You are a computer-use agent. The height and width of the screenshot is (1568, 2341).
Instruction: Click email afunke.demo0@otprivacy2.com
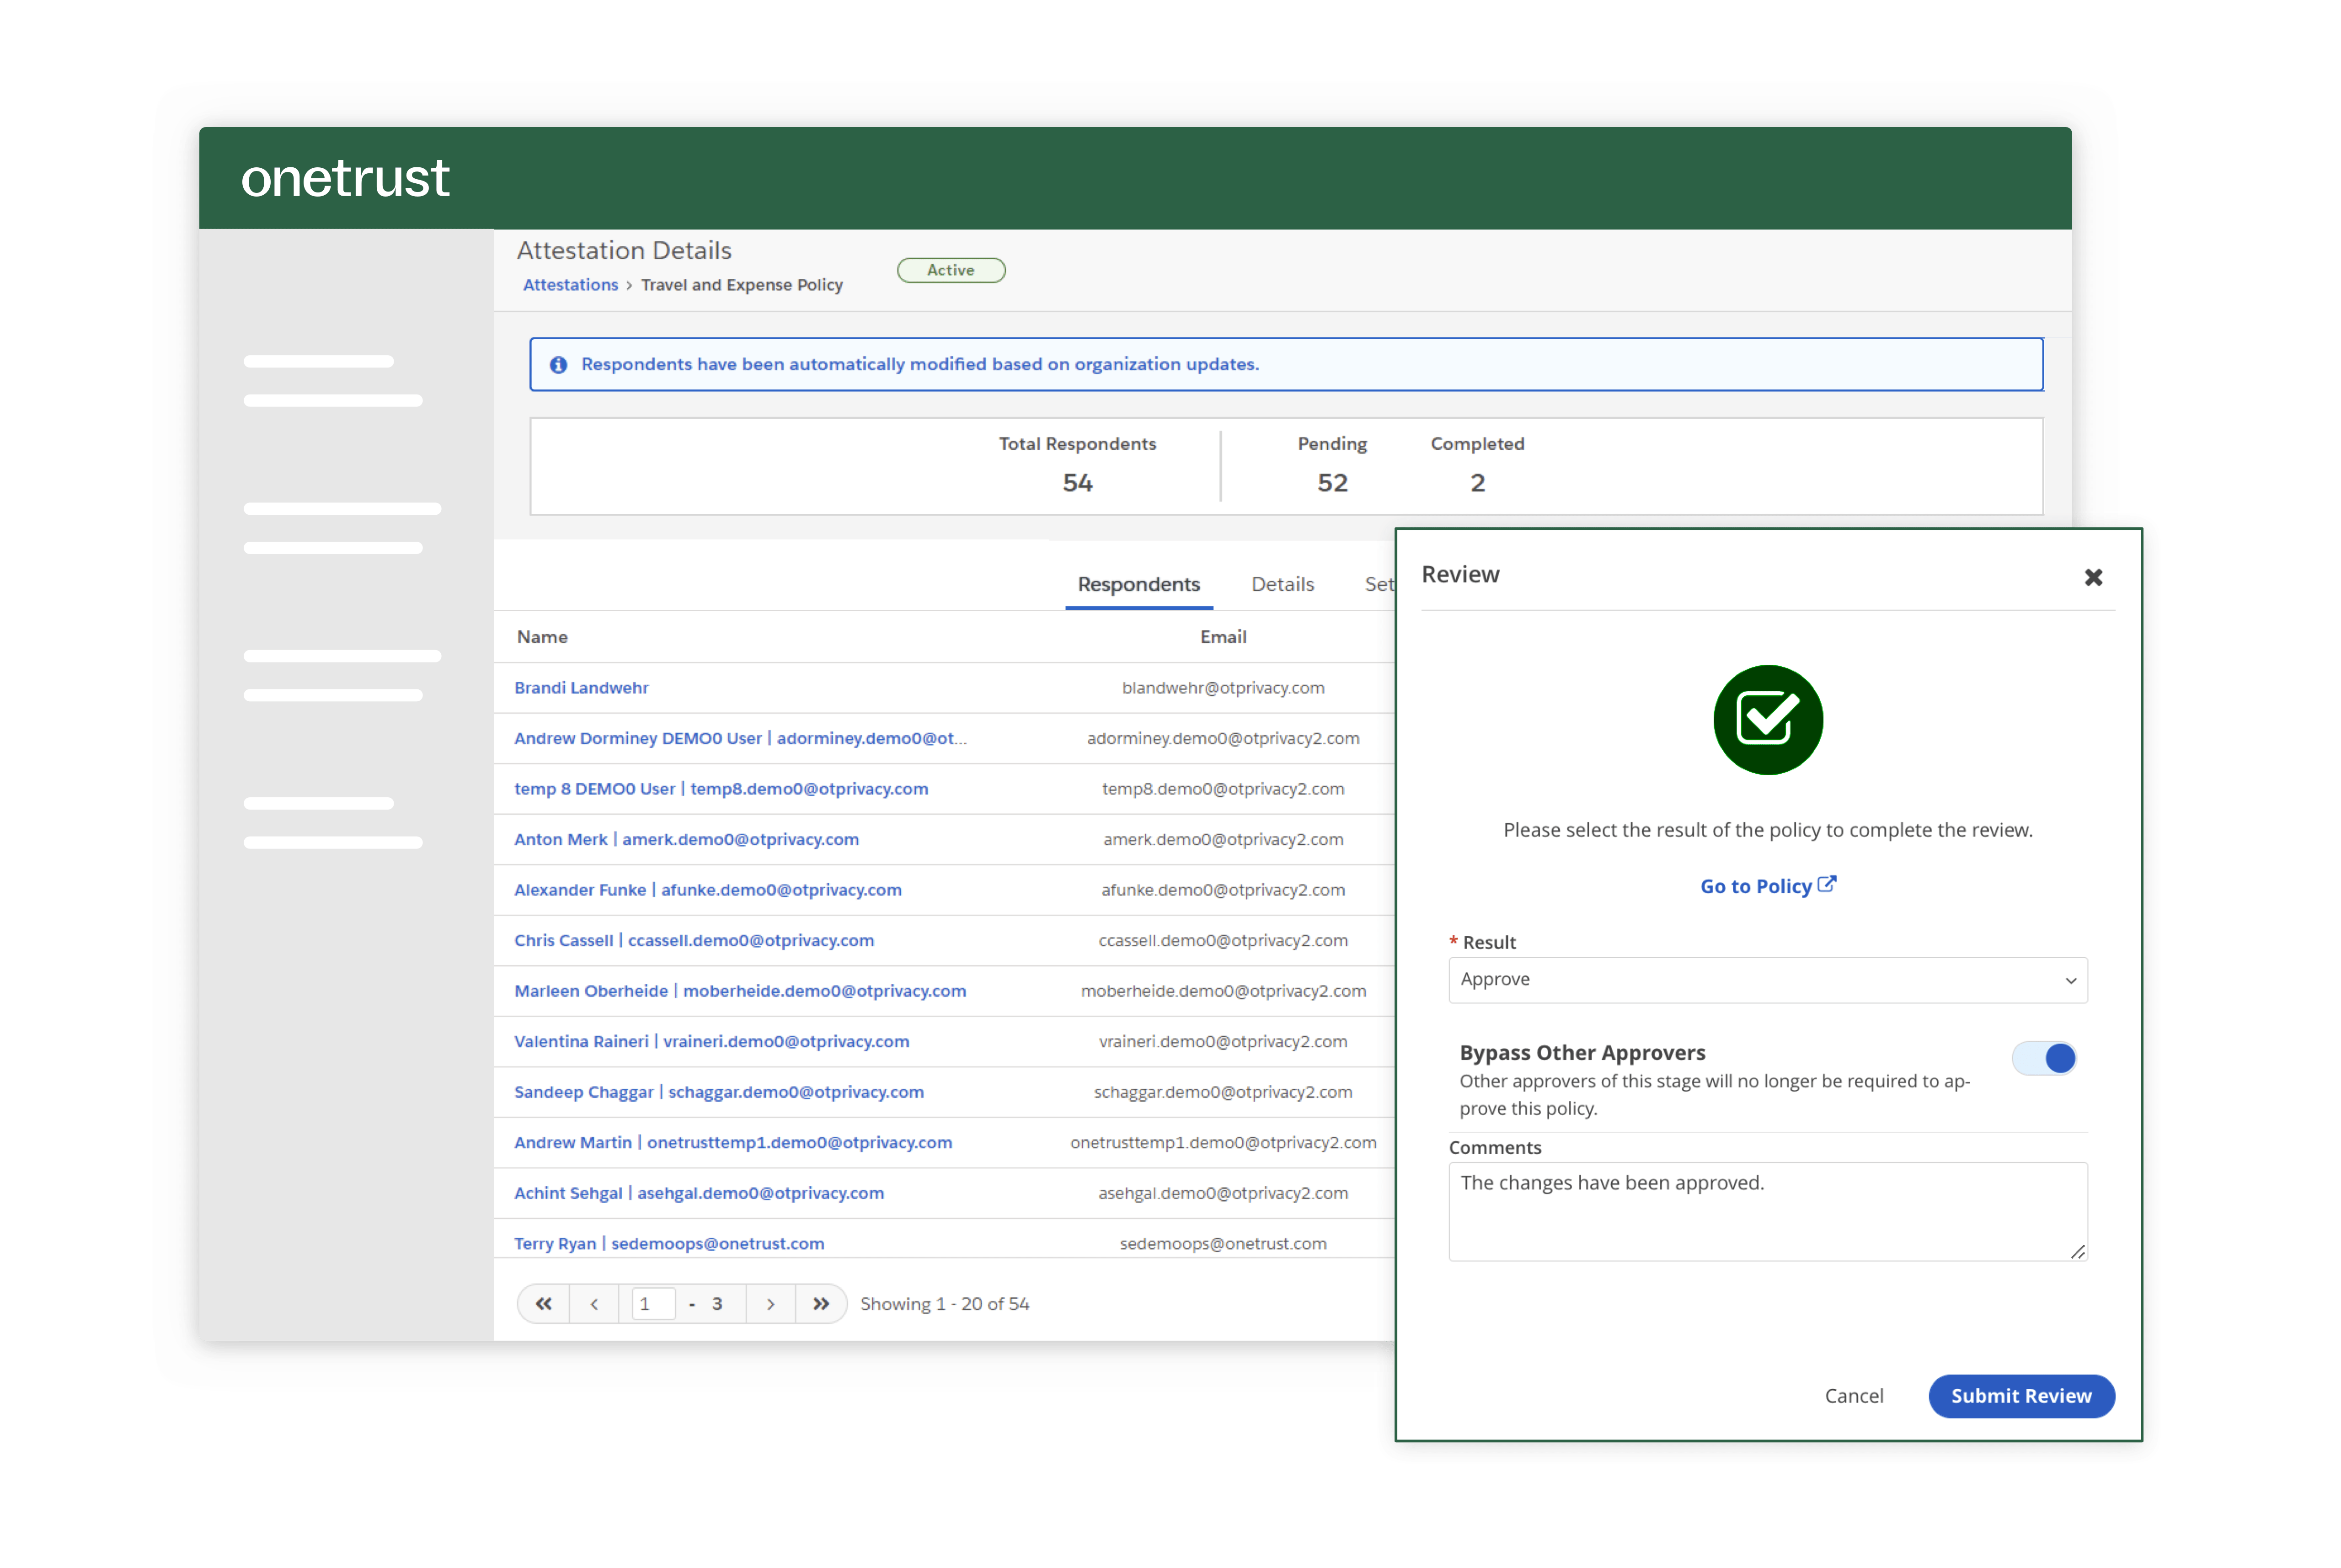1222,890
